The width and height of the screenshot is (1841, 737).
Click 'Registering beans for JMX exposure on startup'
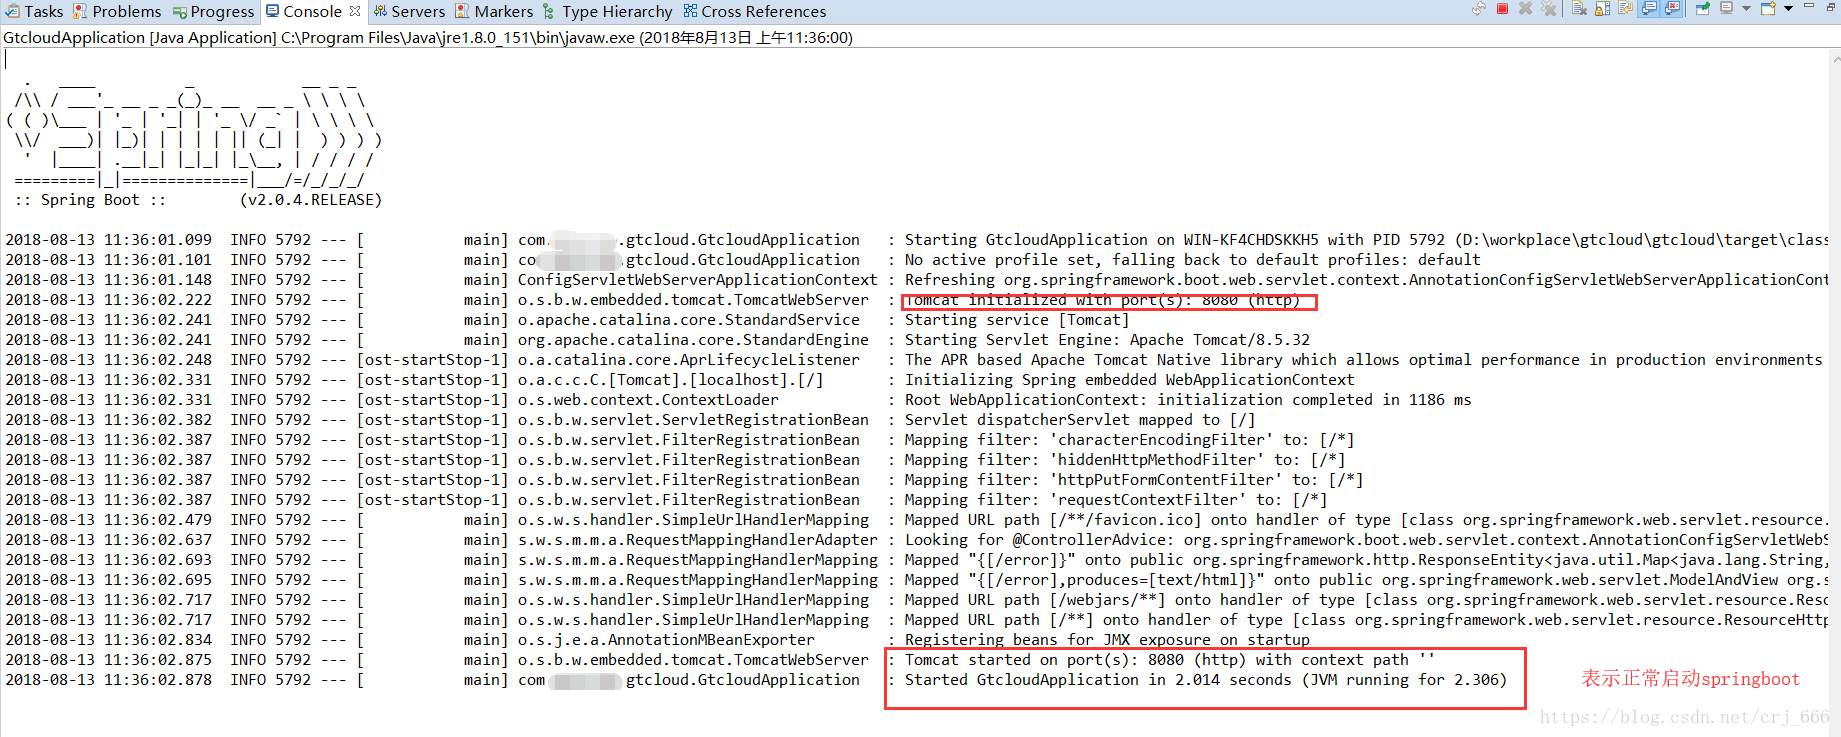pyautogui.click(x=1107, y=640)
